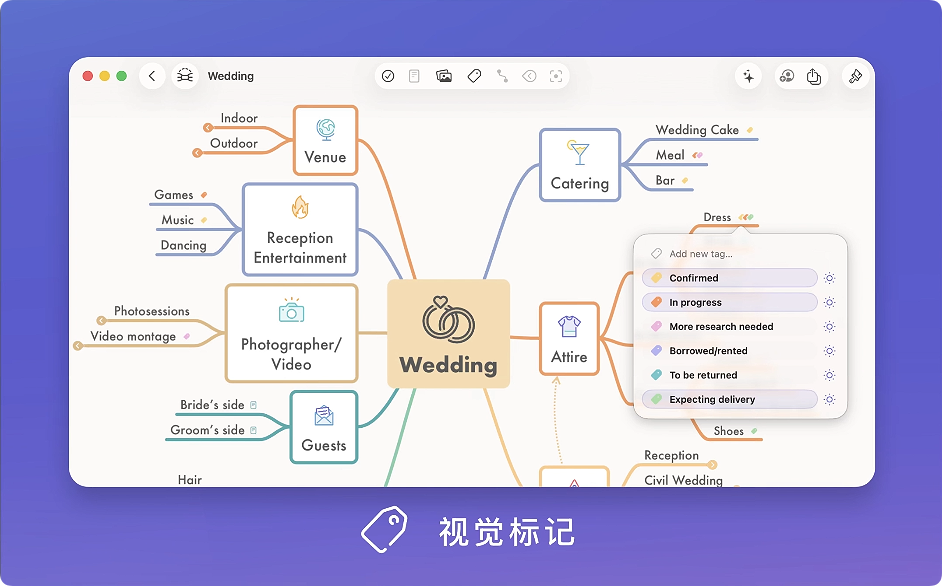Click the image insert toolbar icon
The width and height of the screenshot is (942, 586).
444,76
